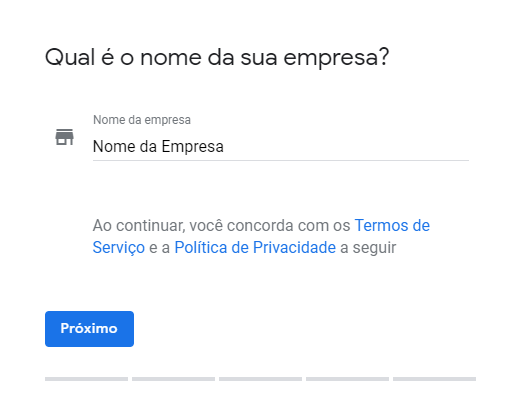
Task: Open the 'Termos de' link on the first line
Action: point(392,225)
